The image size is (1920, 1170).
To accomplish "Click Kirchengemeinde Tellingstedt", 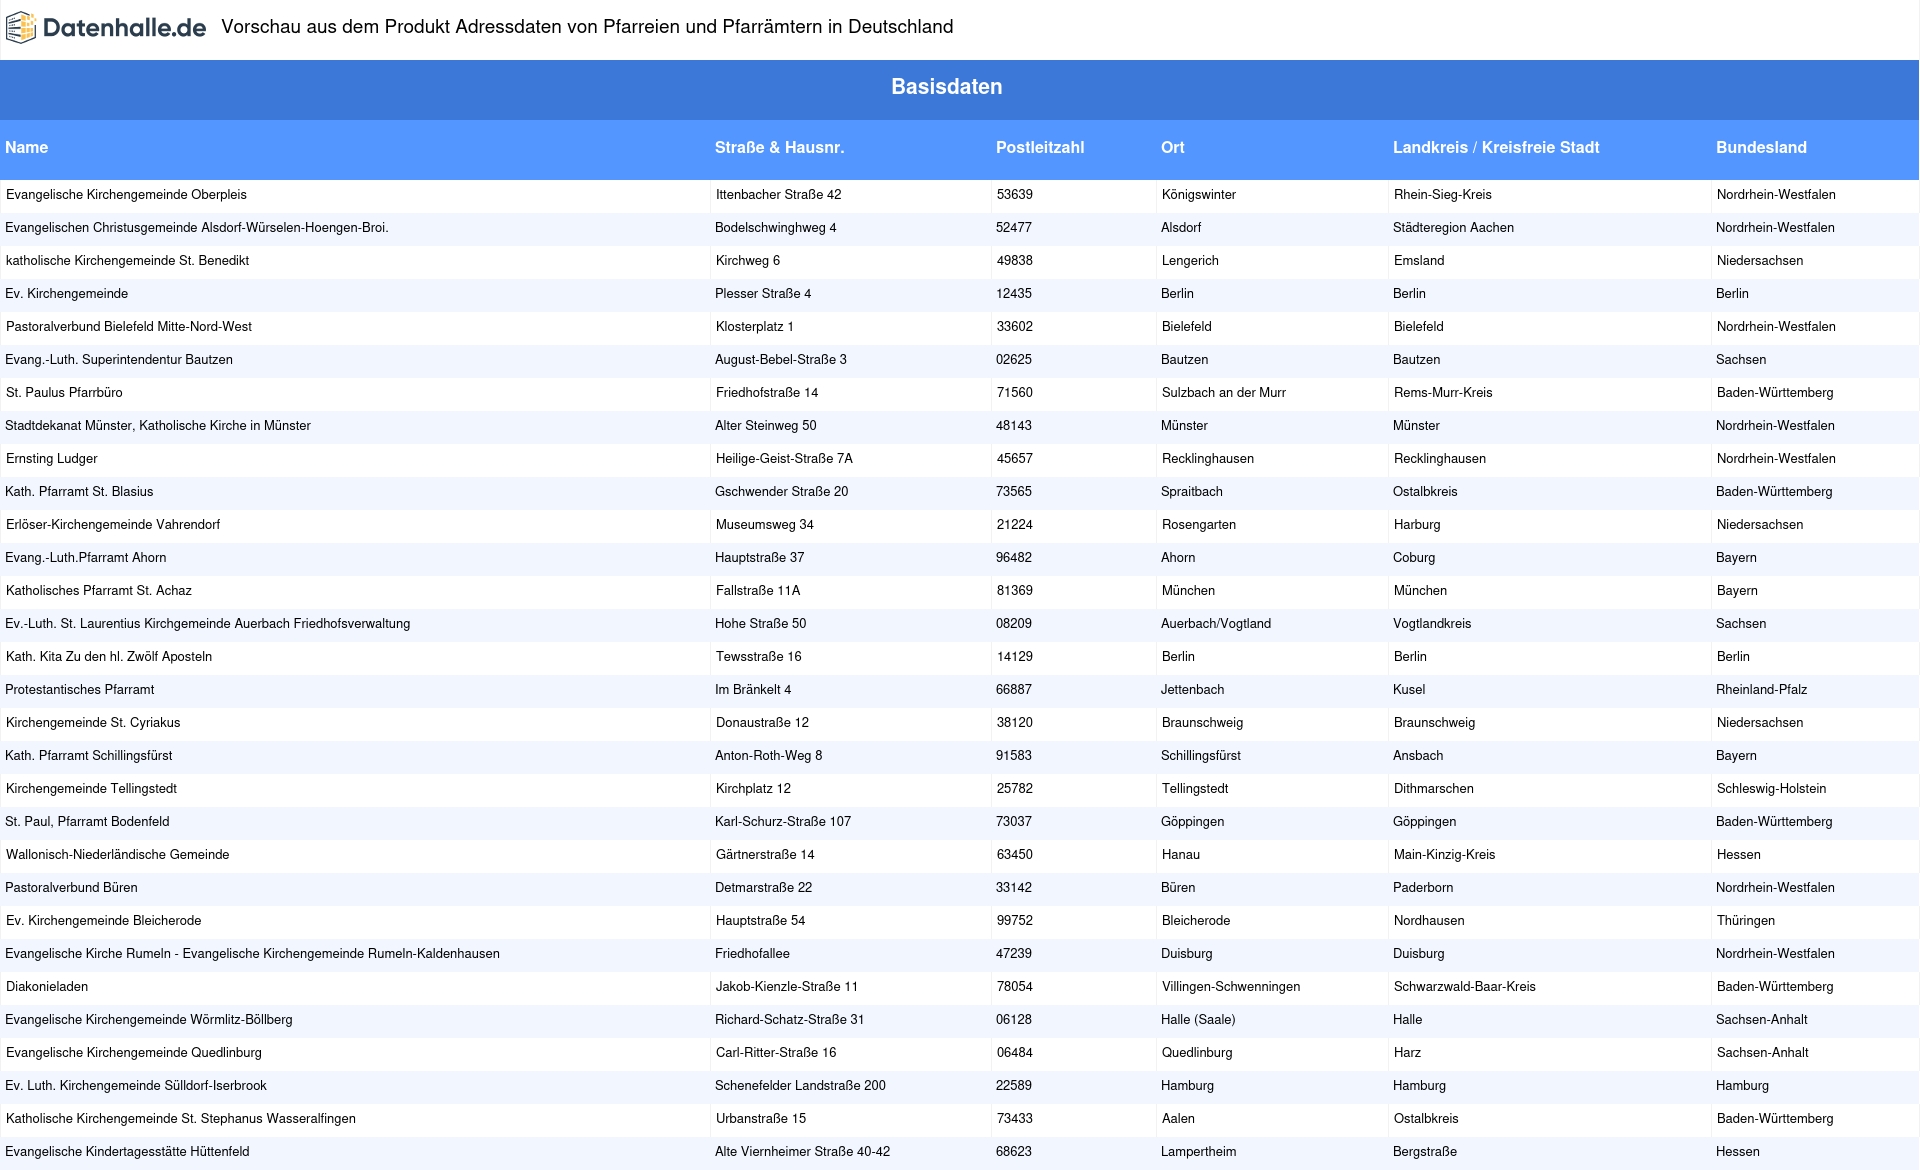I will tap(91, 789).
